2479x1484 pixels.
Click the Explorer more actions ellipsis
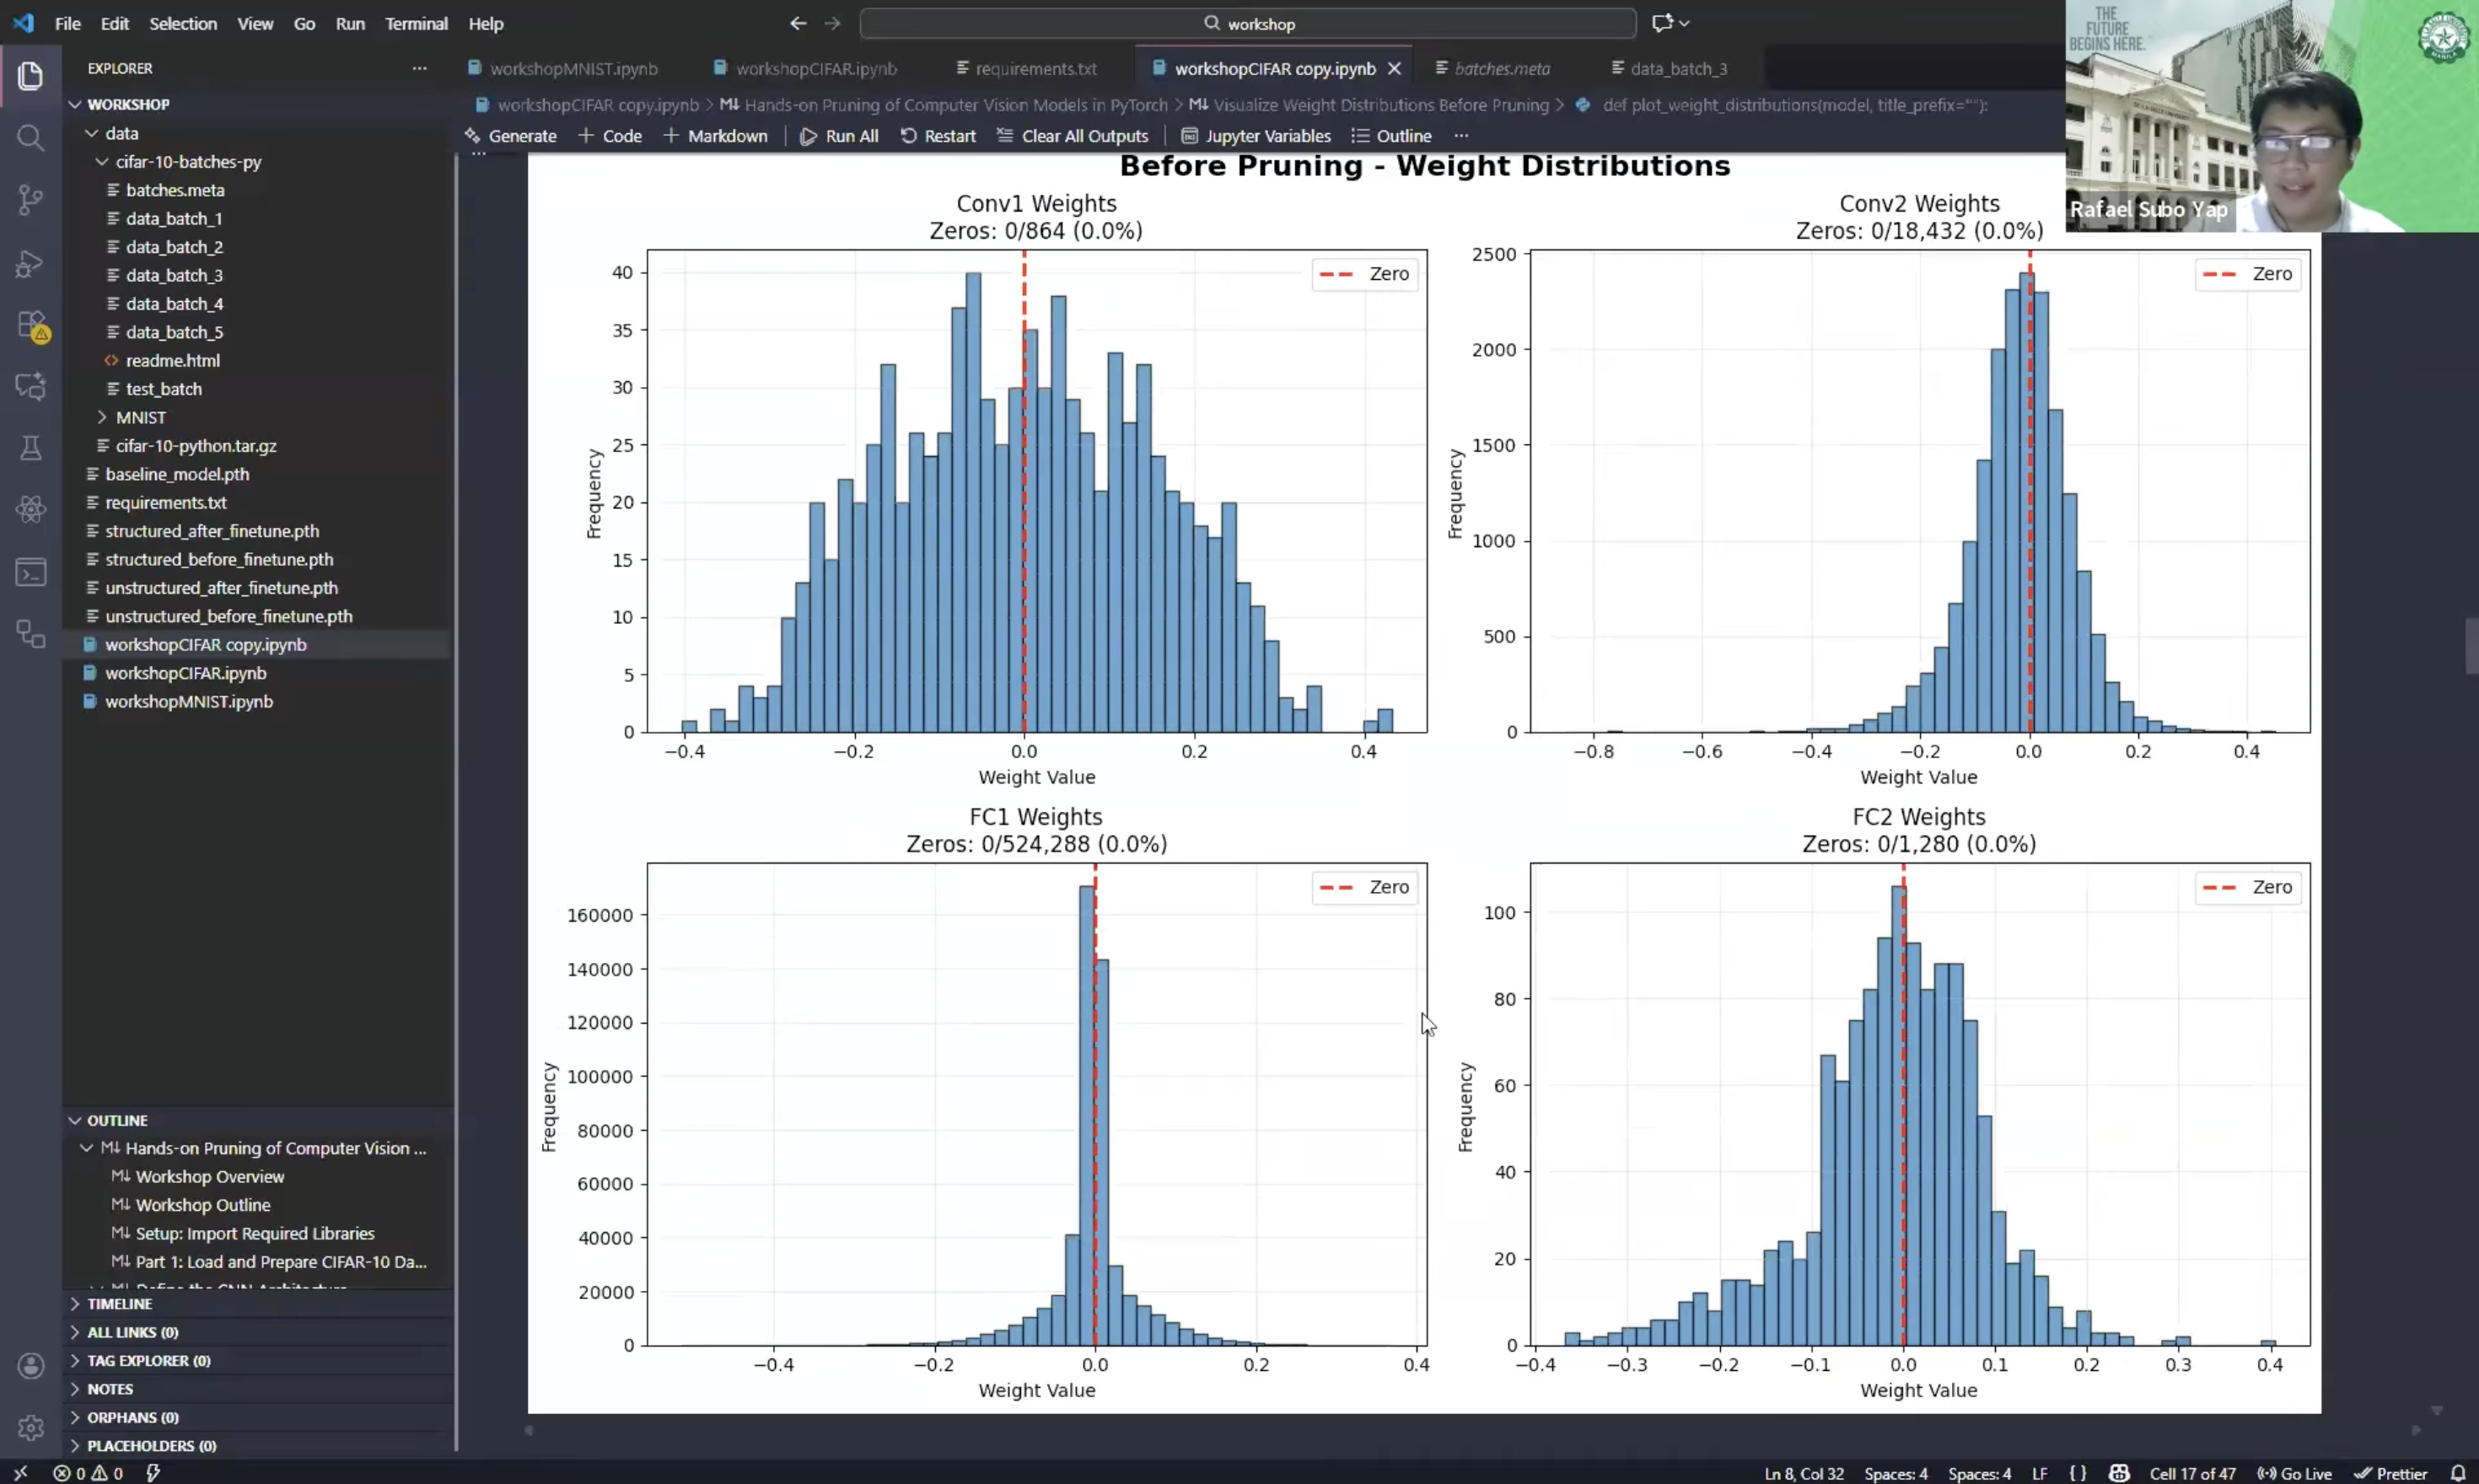click(419, 68)
